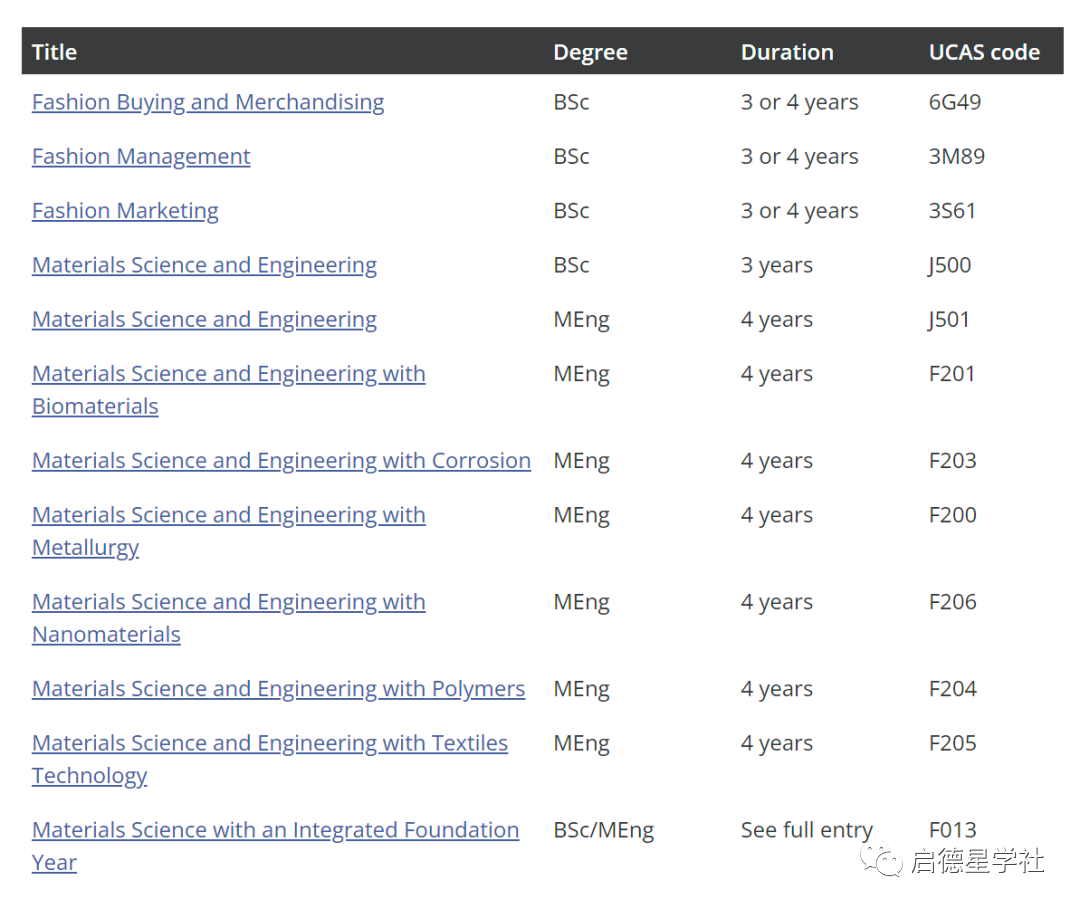Open the Fashion Management course link
This screenshot has width=1080, height=909.
tap(141, 157)
